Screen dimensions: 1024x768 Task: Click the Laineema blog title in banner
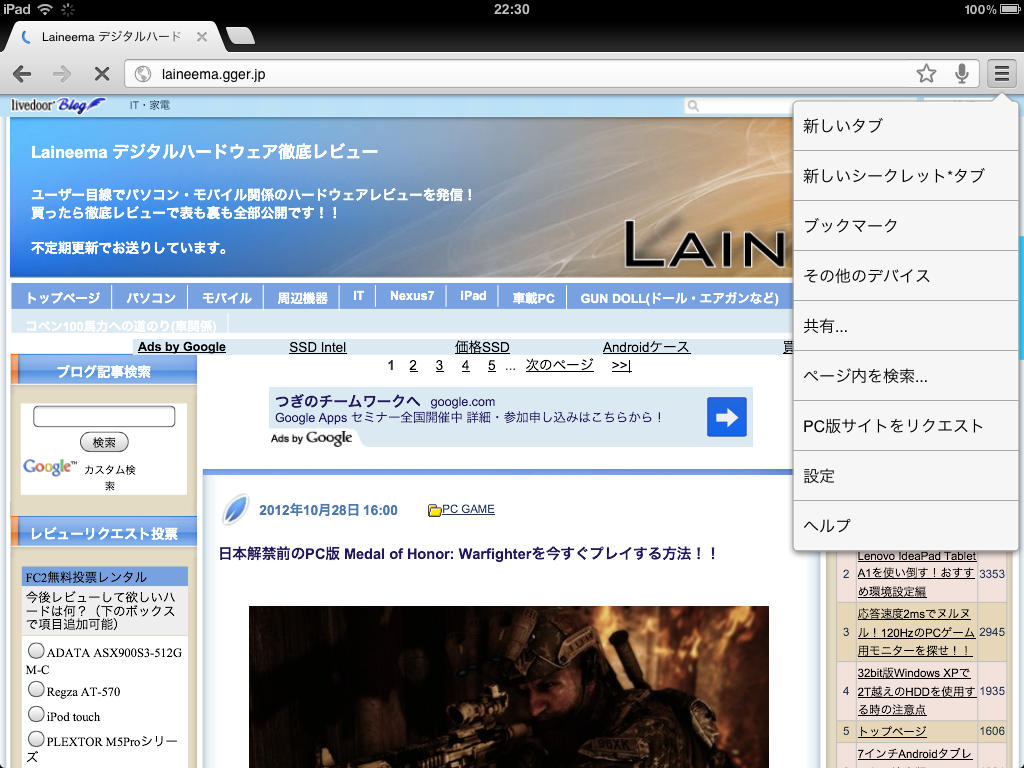pyautogui.click(x=204, y=152)
